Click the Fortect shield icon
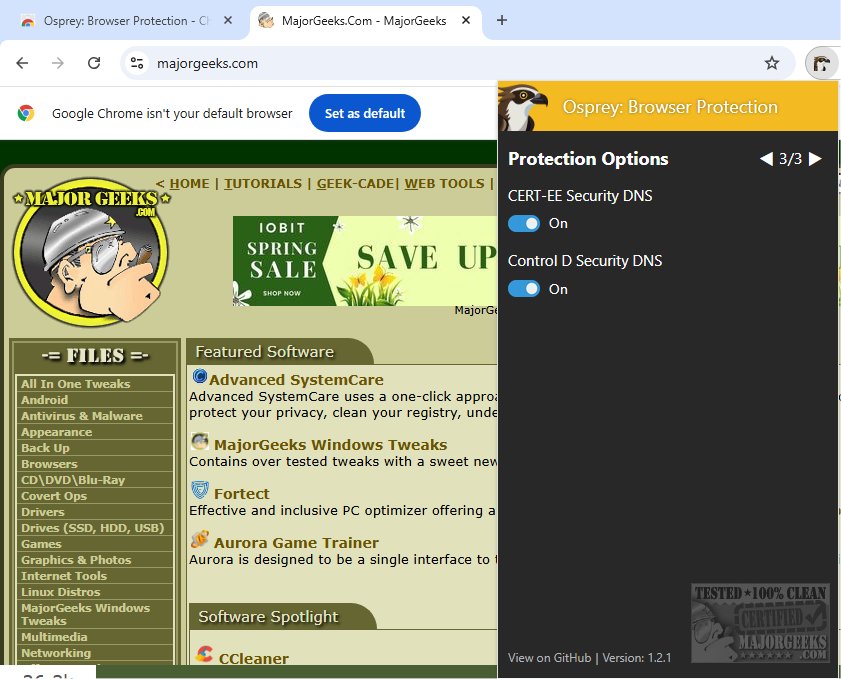The image size is (841, 679). [x=200, y=490]
